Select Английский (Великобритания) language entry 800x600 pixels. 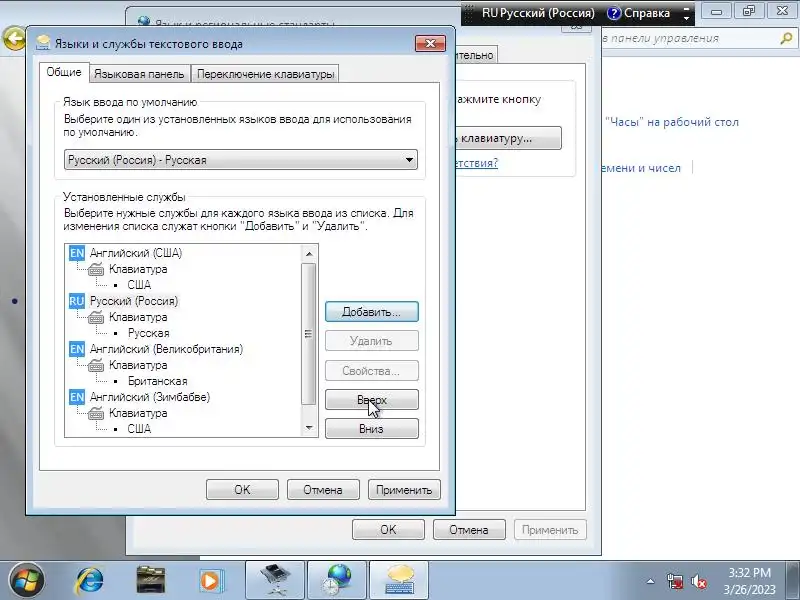(x=166, y=349)
